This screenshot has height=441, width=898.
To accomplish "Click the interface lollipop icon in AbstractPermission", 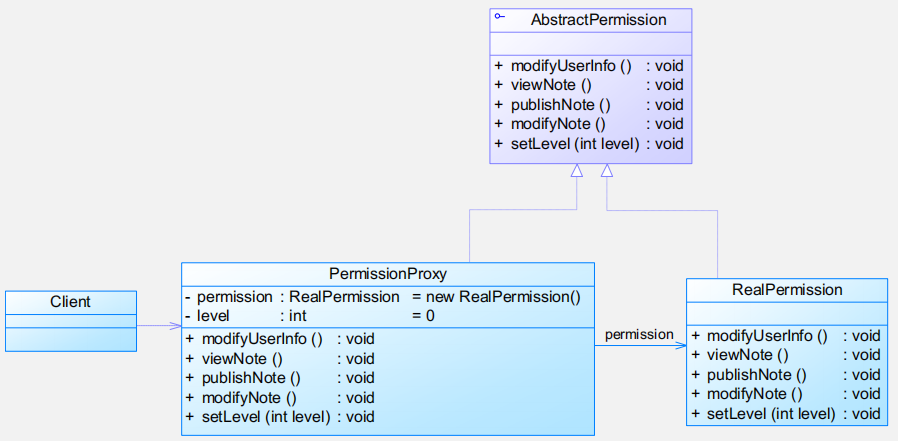I will click(499, 16).
